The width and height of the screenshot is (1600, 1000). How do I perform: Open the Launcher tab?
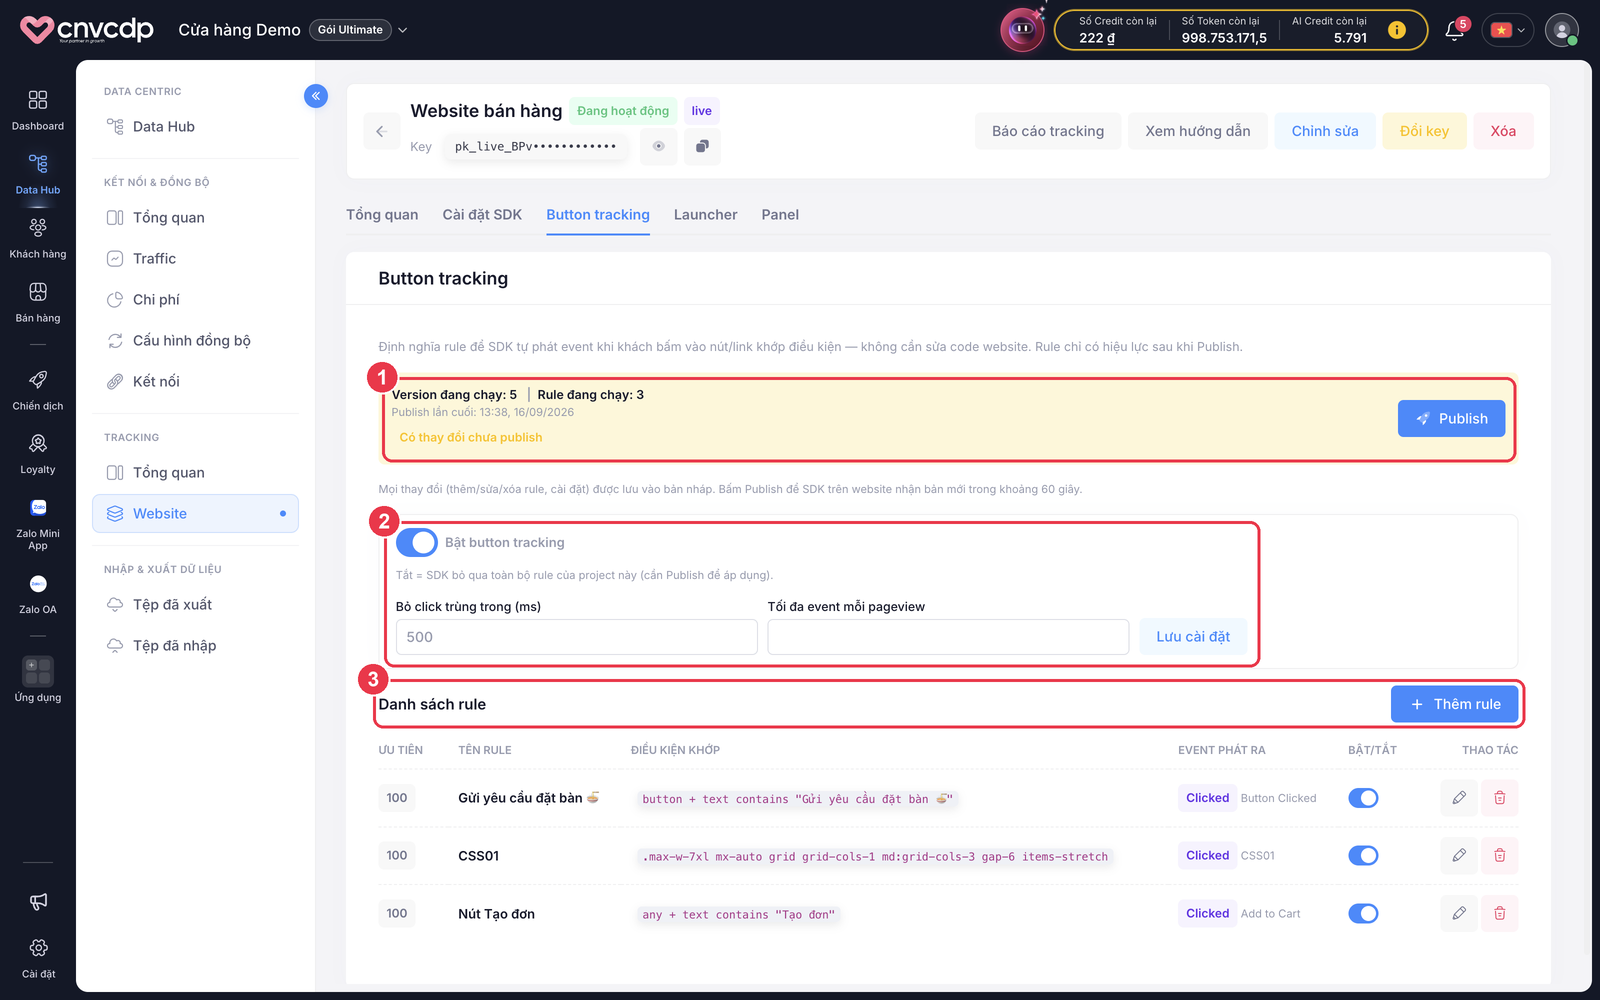(706, 215)
